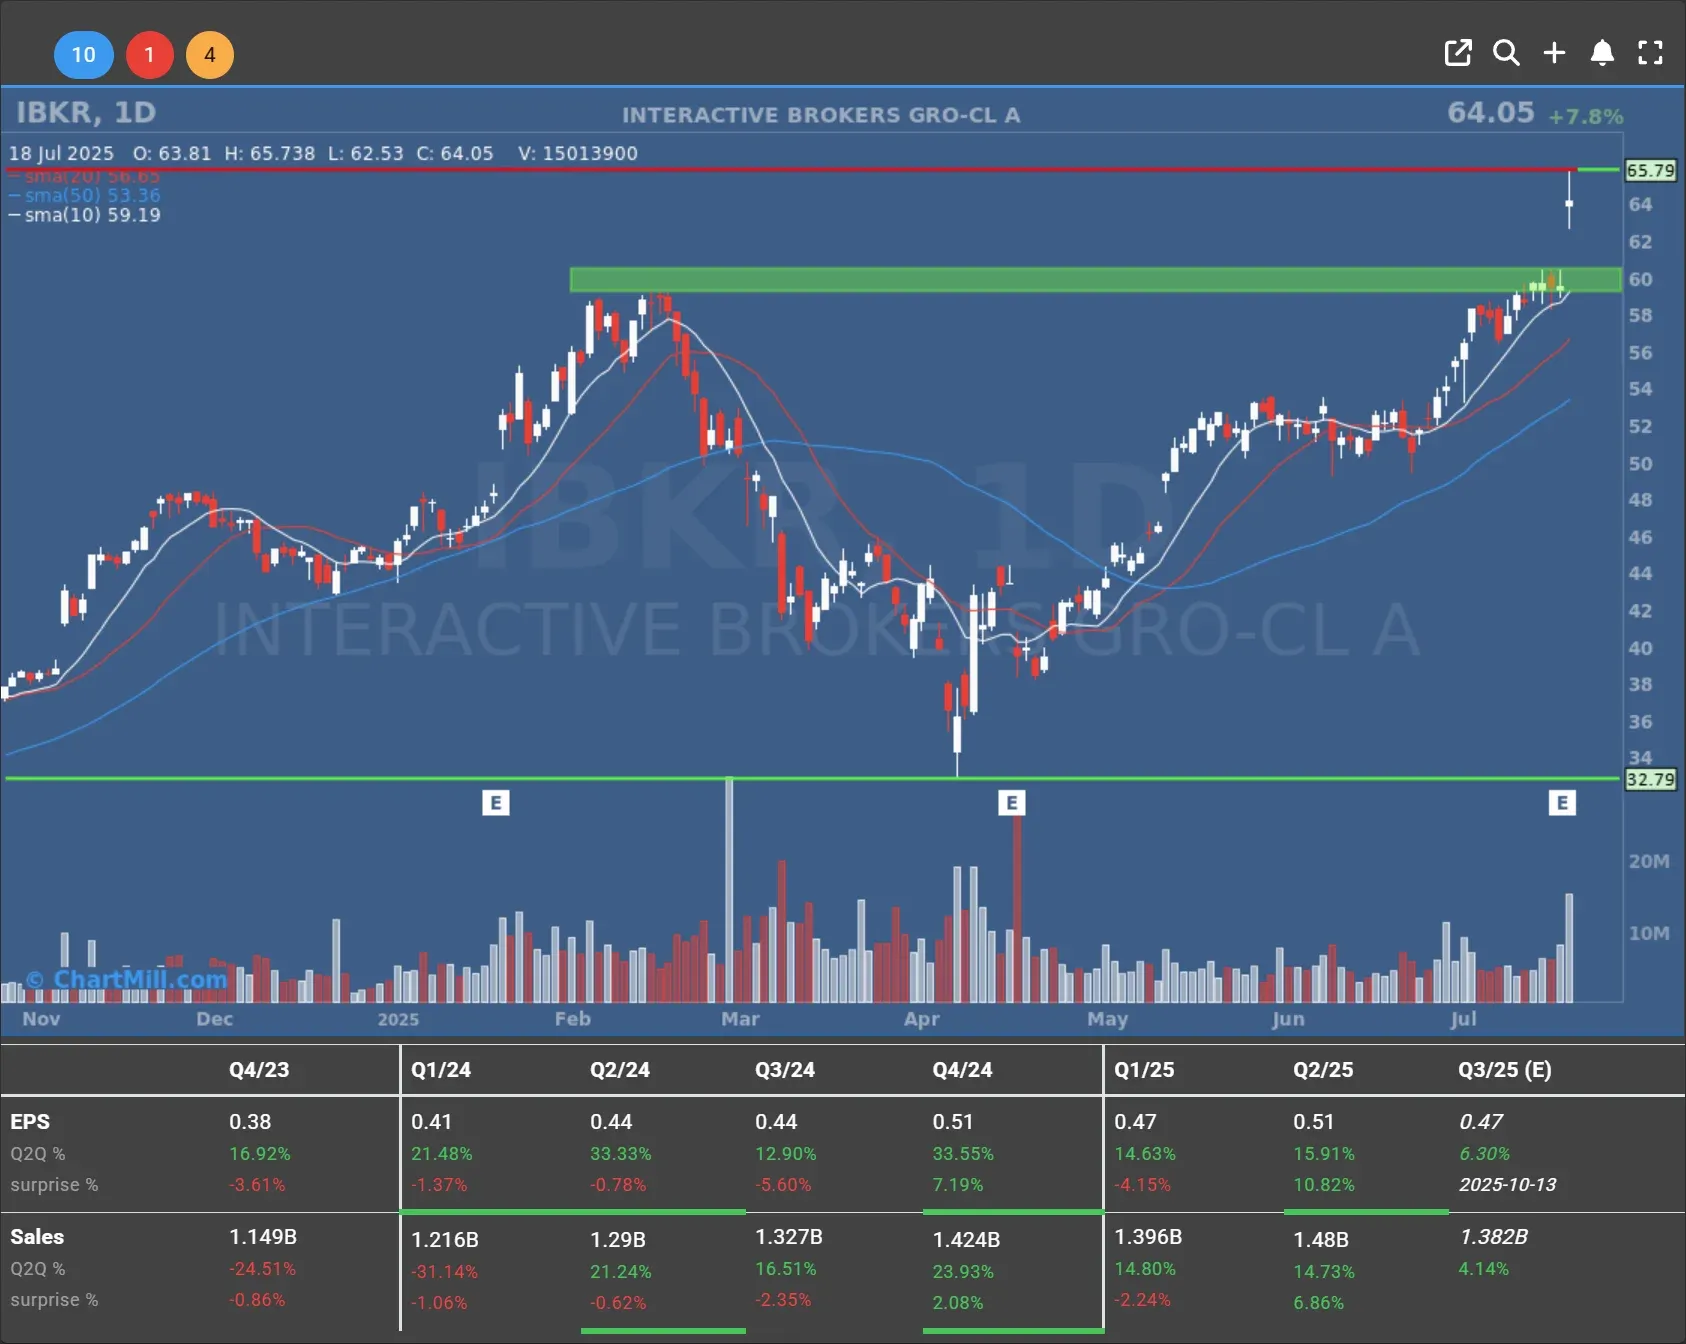Click the EPS row label
Image resolution: width=1686 pixels, height=1344 pixels.
click(30, 1122)
